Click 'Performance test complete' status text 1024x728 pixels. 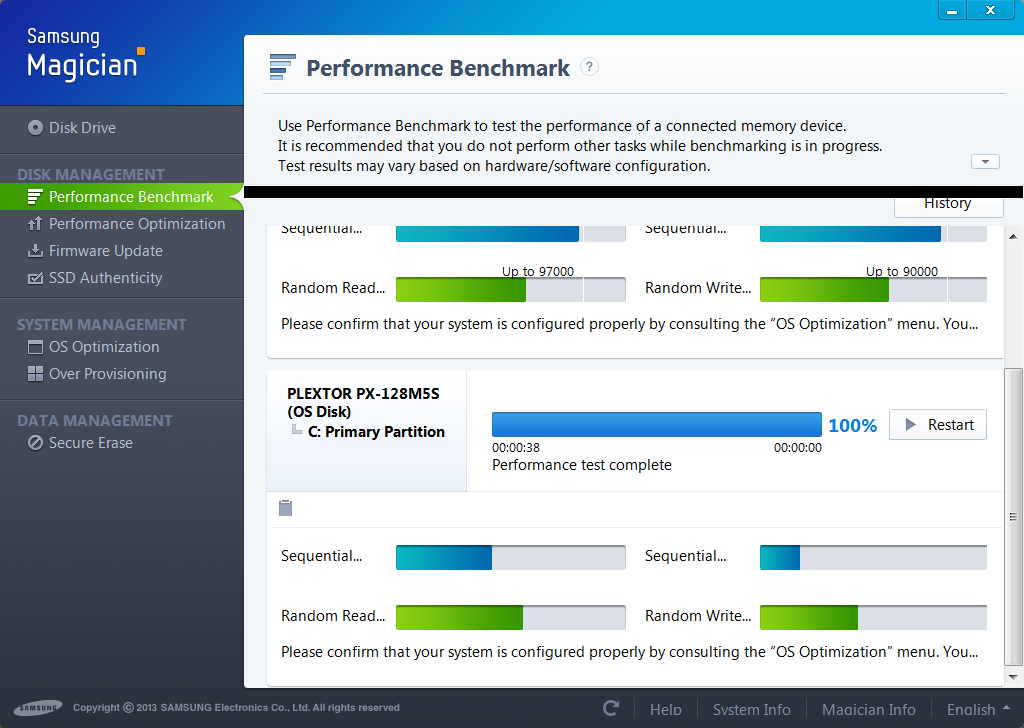coord(582,465)
